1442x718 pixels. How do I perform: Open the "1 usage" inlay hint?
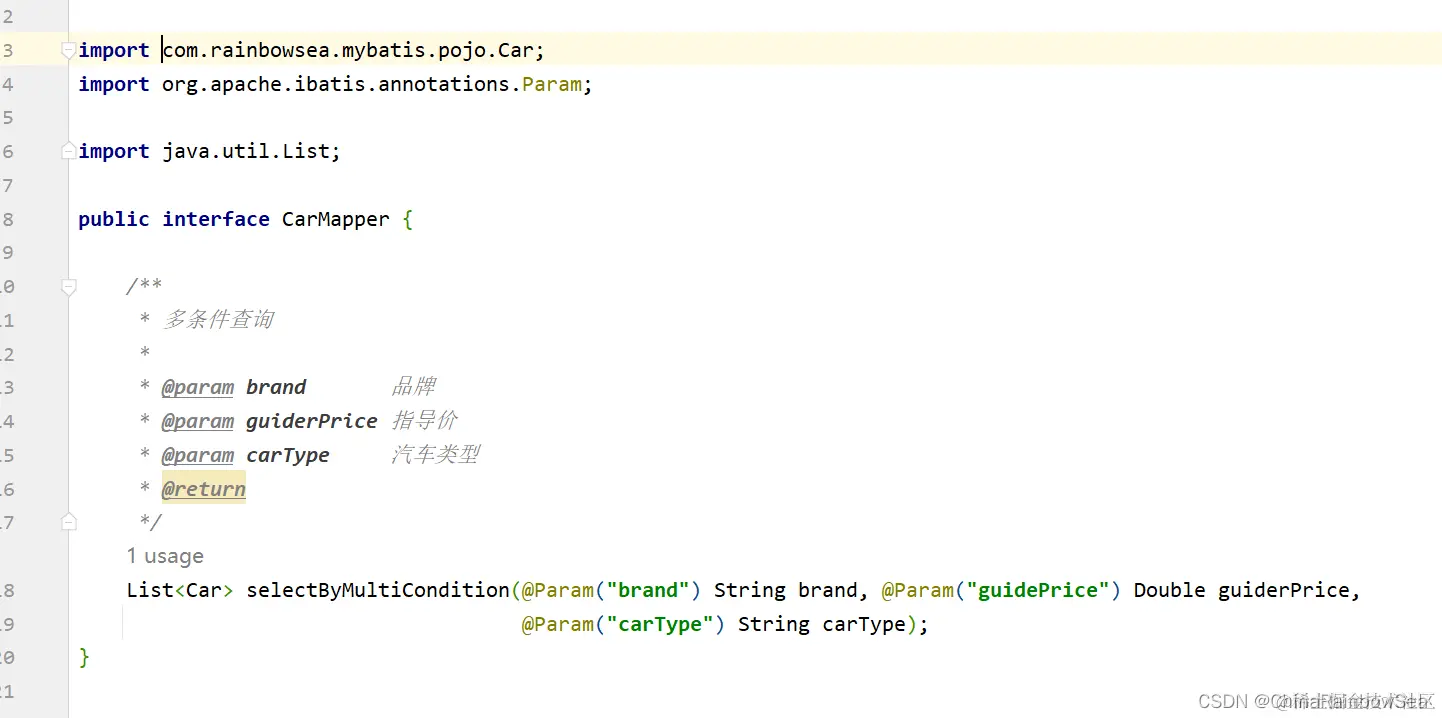click(165, 556)
